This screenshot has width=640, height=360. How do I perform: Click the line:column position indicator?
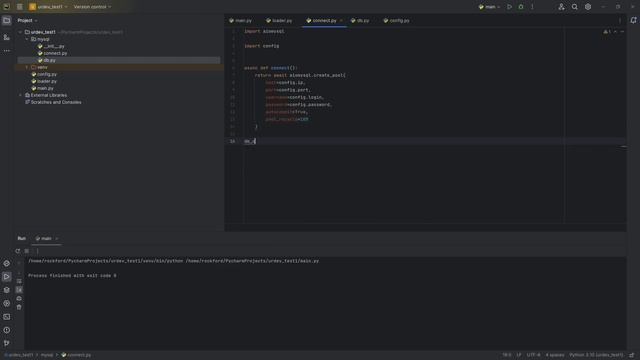tap(507, 355)
